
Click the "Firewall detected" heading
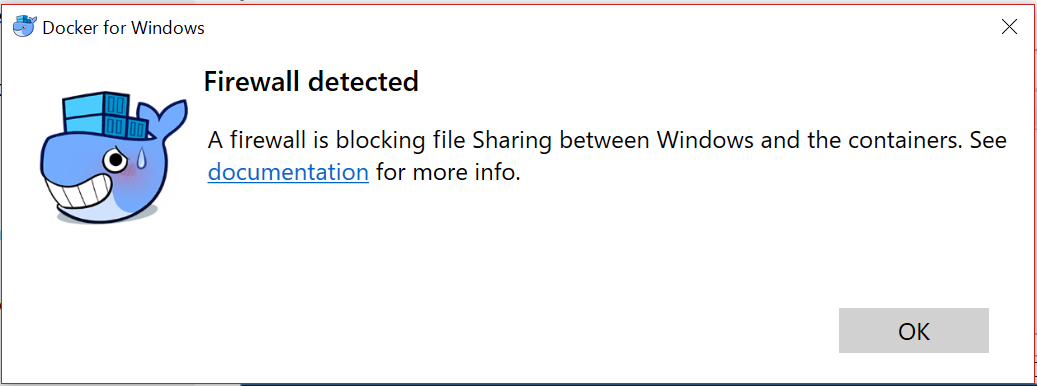click(x=311, y=82)
